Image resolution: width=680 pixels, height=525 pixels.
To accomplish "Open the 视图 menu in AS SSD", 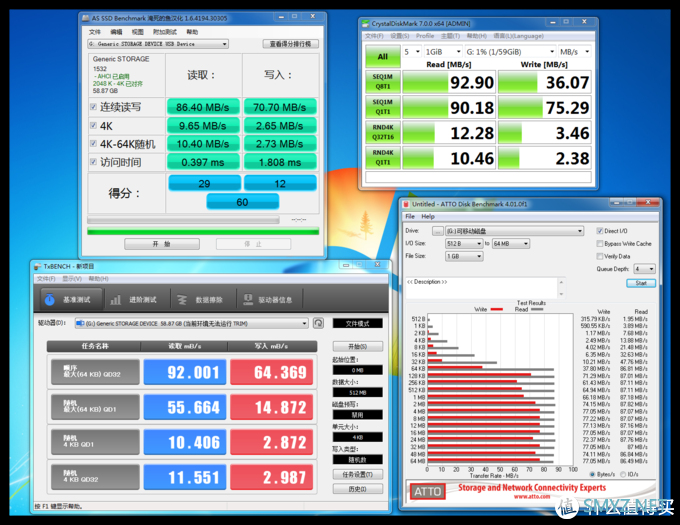I will click(137, 32).
